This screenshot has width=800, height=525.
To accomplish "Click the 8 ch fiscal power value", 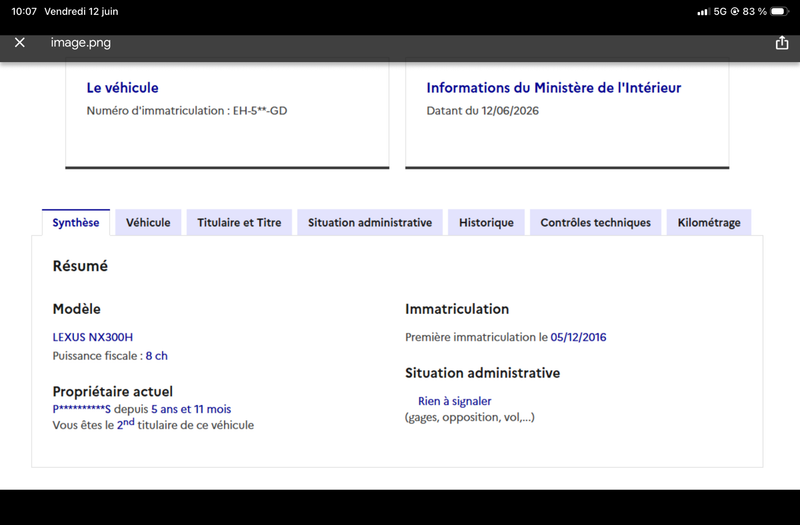I will coord(157,356).
